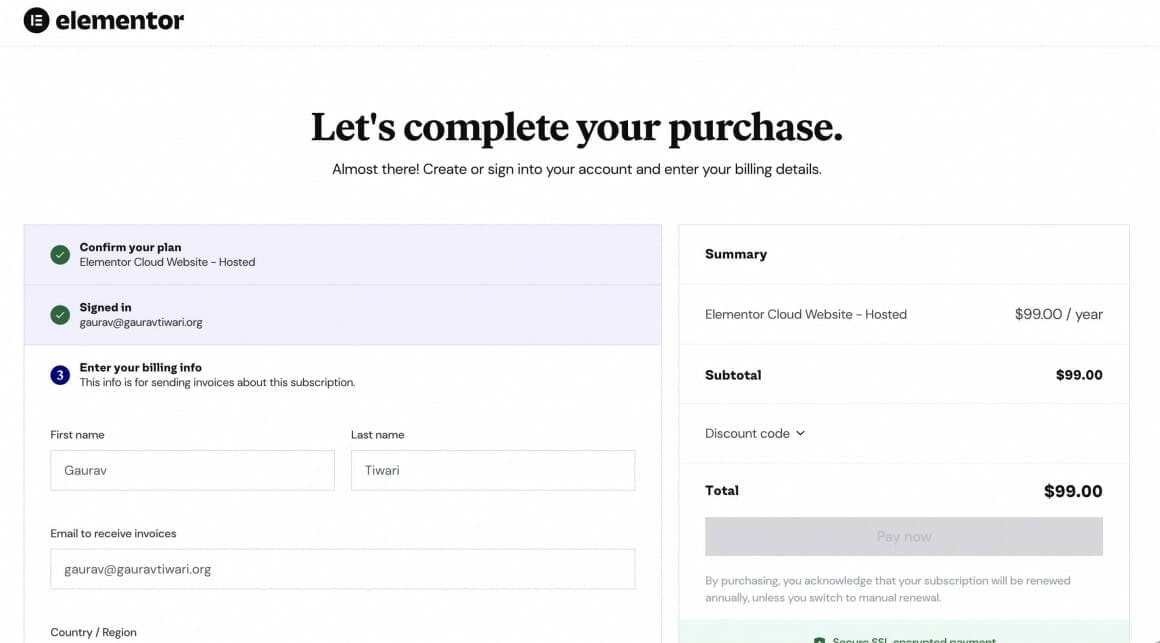Click the green checkmark next to Signed in
This screenshot has height=643, width=1160.
60,314
